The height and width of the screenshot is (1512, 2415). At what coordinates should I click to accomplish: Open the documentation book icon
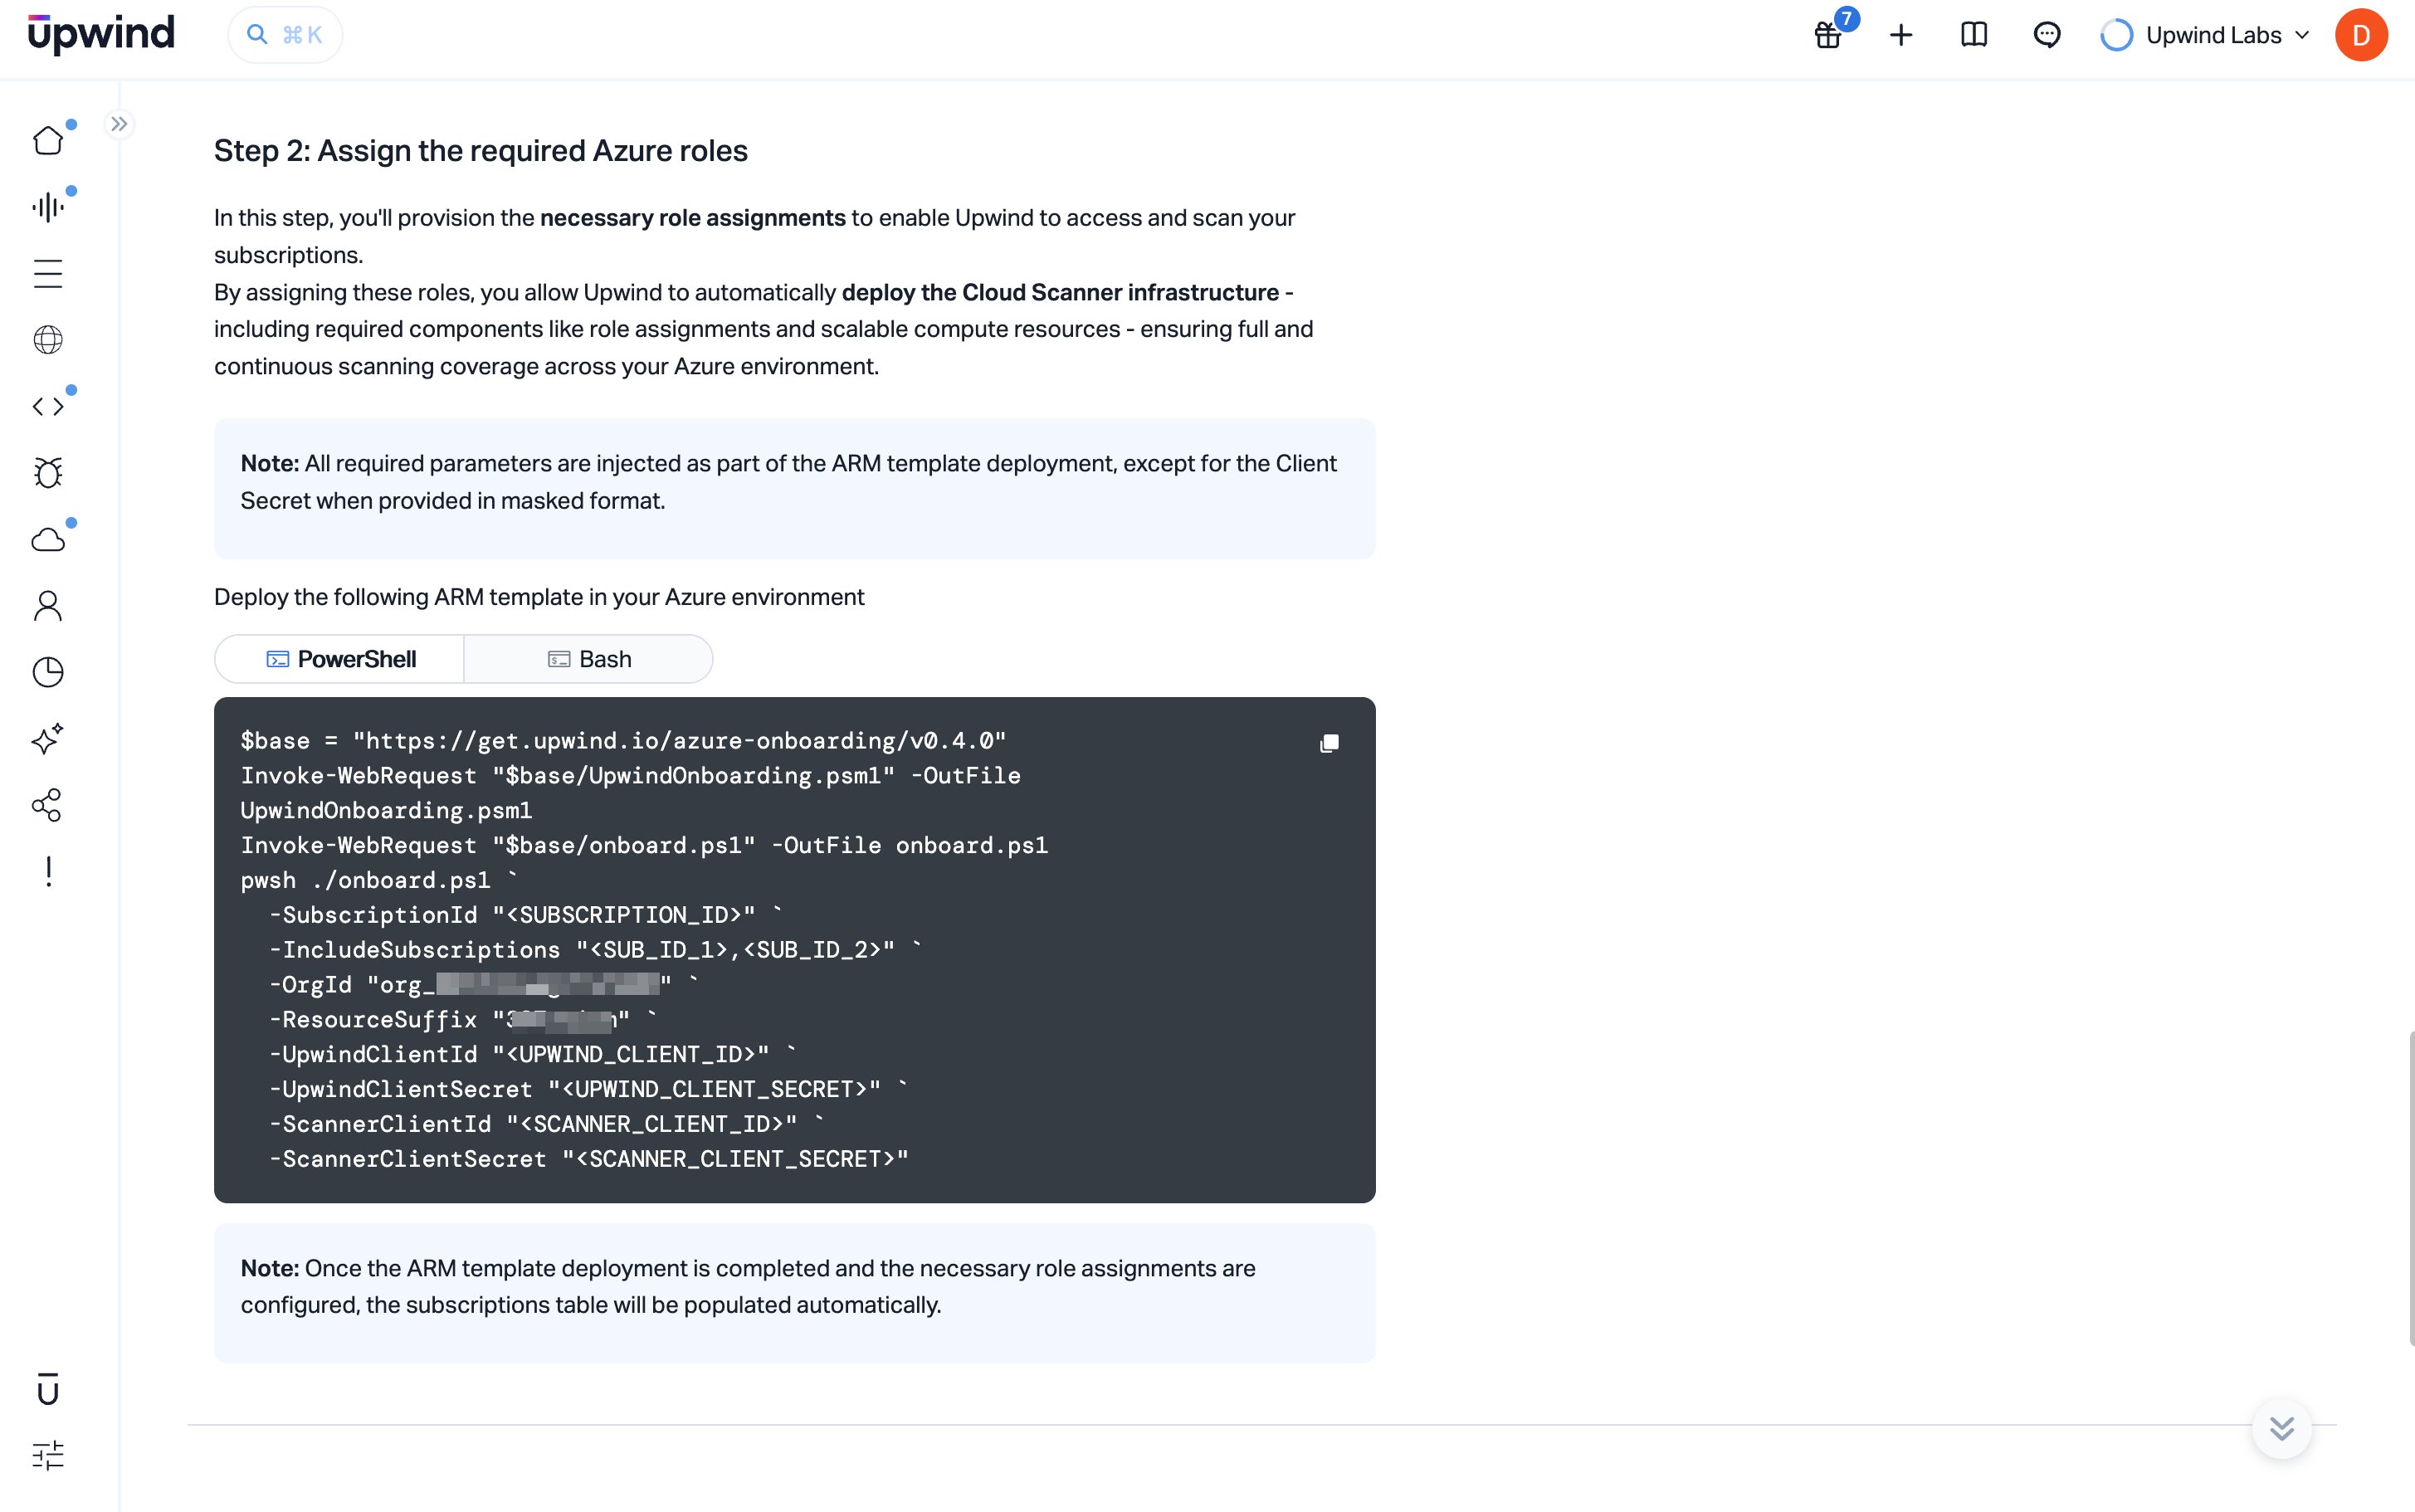[x=1974, y=35]
